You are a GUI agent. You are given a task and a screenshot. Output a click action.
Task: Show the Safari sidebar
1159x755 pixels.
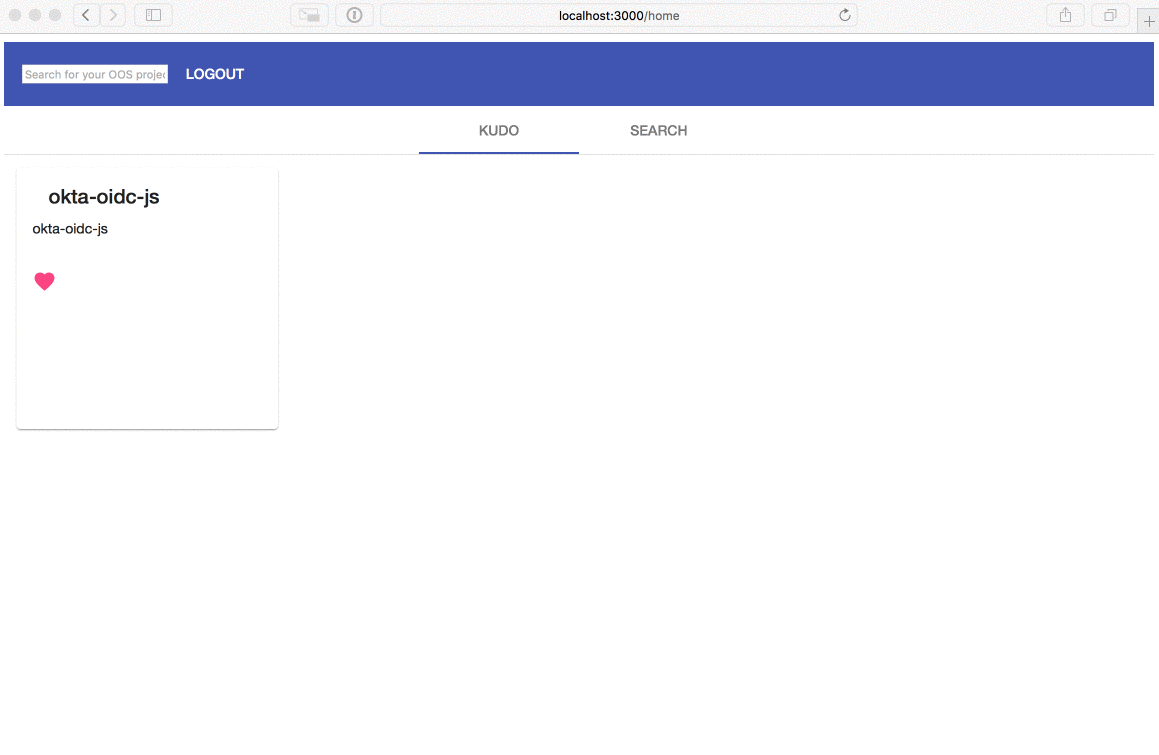[153, 15]
